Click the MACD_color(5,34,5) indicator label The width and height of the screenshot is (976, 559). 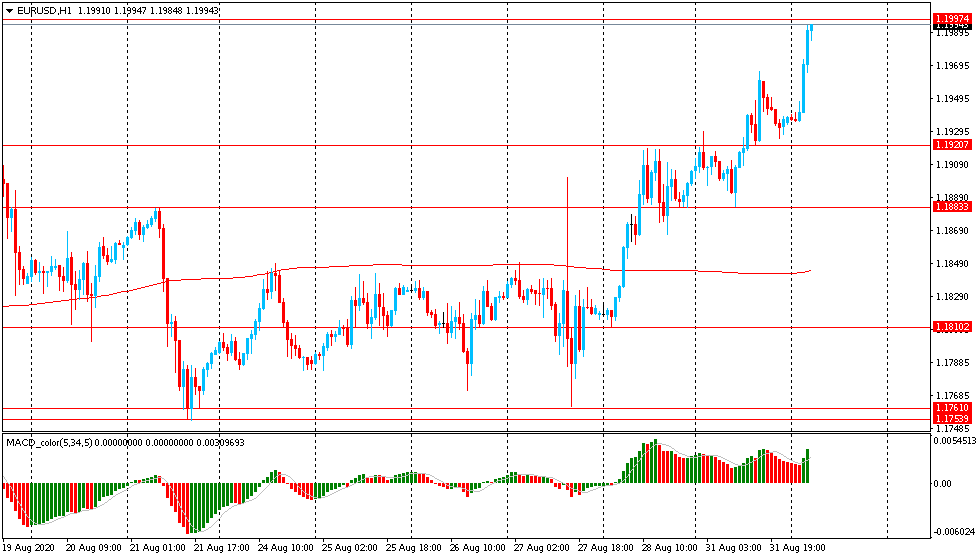(50, 442)
